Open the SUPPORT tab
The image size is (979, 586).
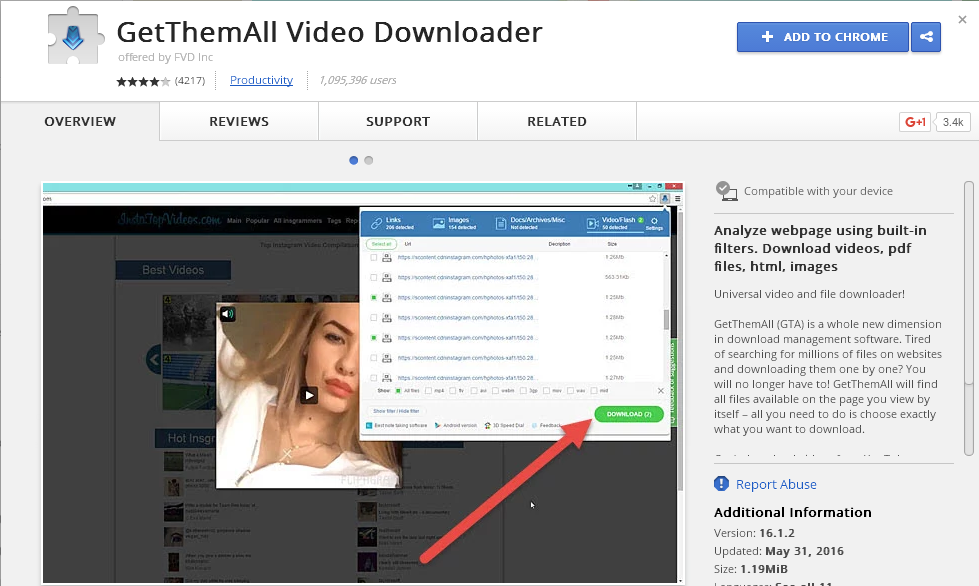point(398,122)
